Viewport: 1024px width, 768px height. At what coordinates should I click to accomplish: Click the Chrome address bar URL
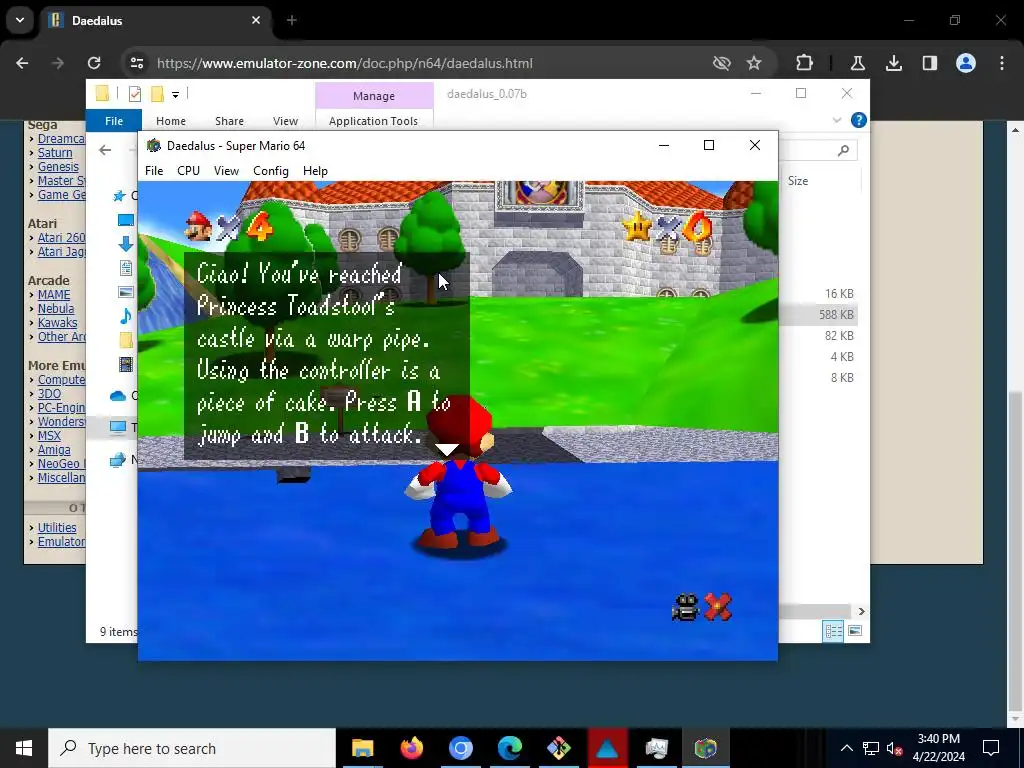345,63
